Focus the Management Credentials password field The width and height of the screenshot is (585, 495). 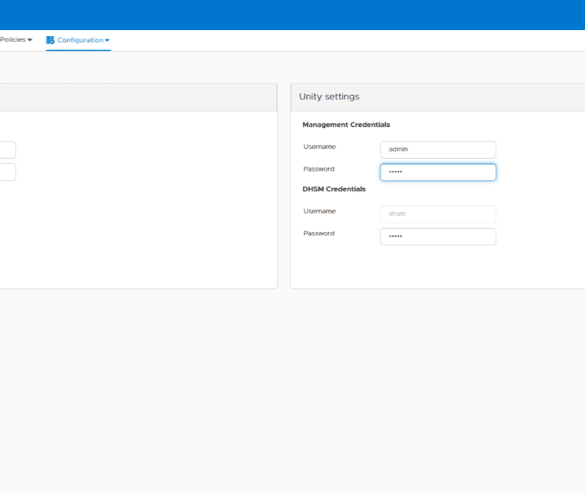click(438, 172)
